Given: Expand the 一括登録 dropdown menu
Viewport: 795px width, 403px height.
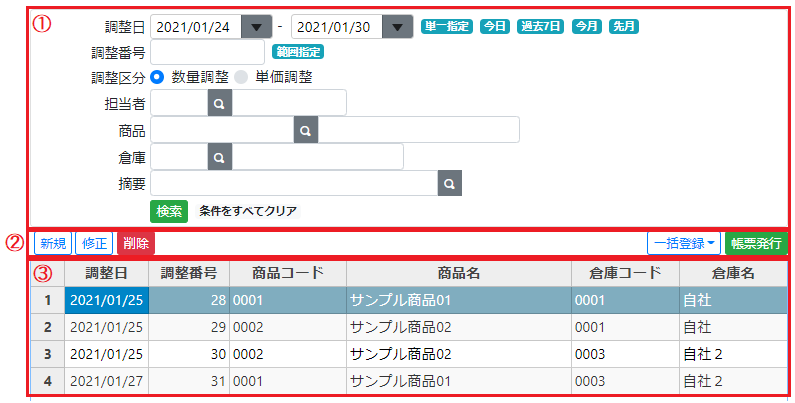Looking at the screenshot, I should point(684,243).
